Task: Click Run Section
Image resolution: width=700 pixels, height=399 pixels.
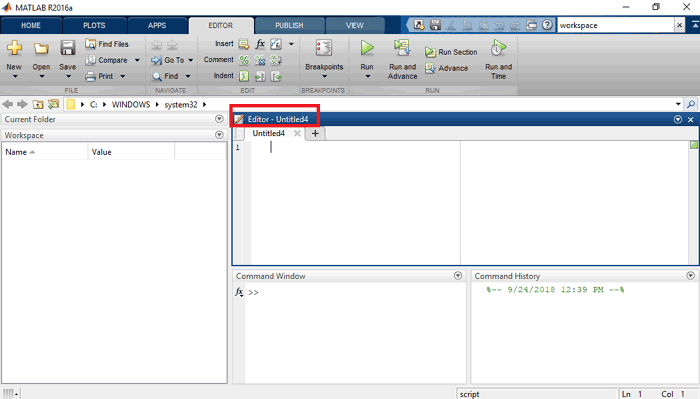Action: point(451,52)
